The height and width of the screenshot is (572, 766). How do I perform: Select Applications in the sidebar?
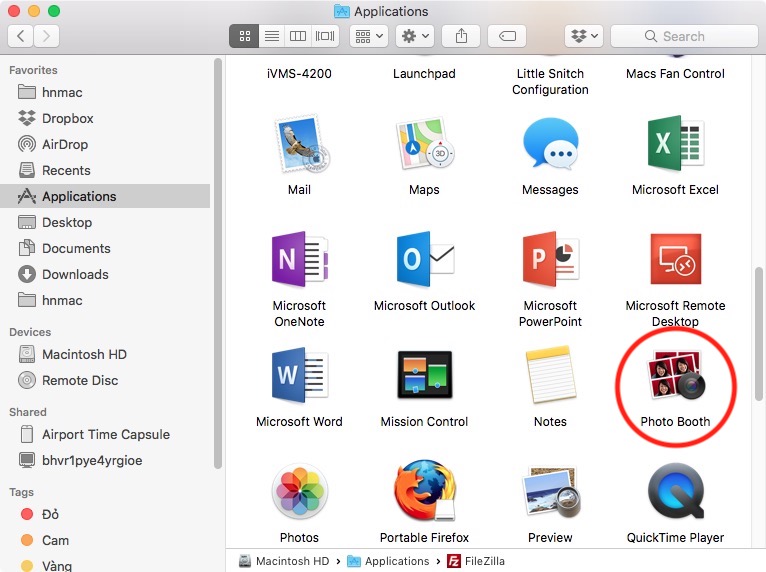point(105,196)
